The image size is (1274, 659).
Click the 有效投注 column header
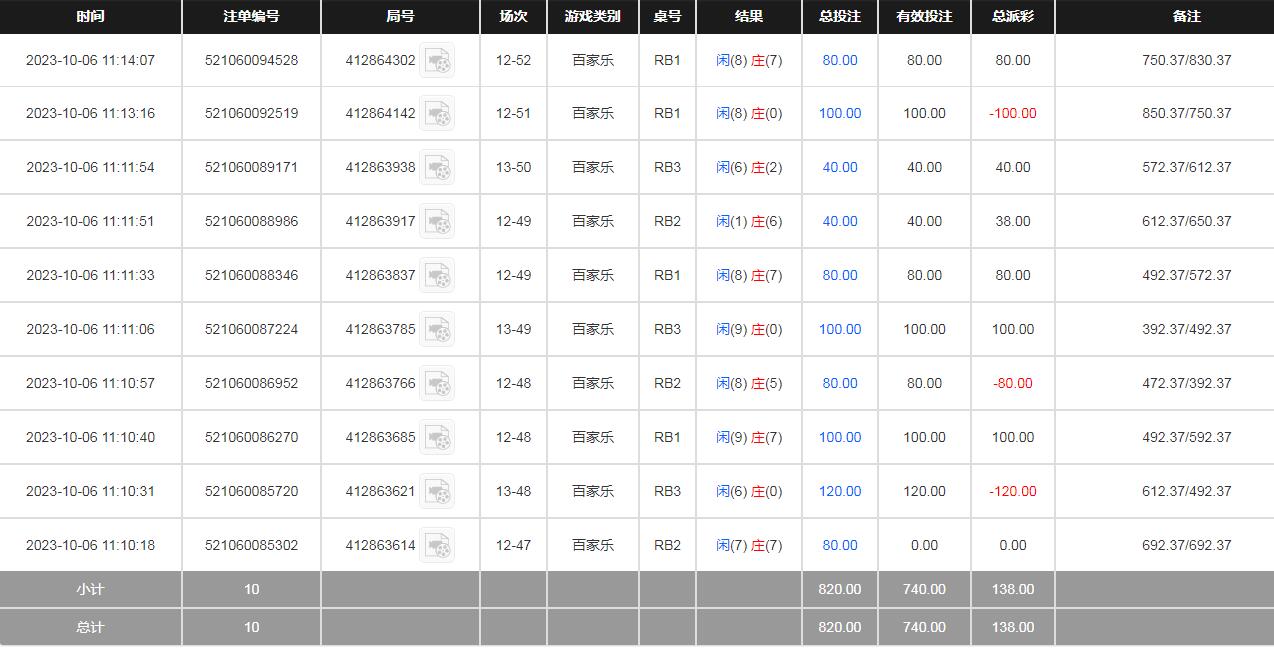924,16
